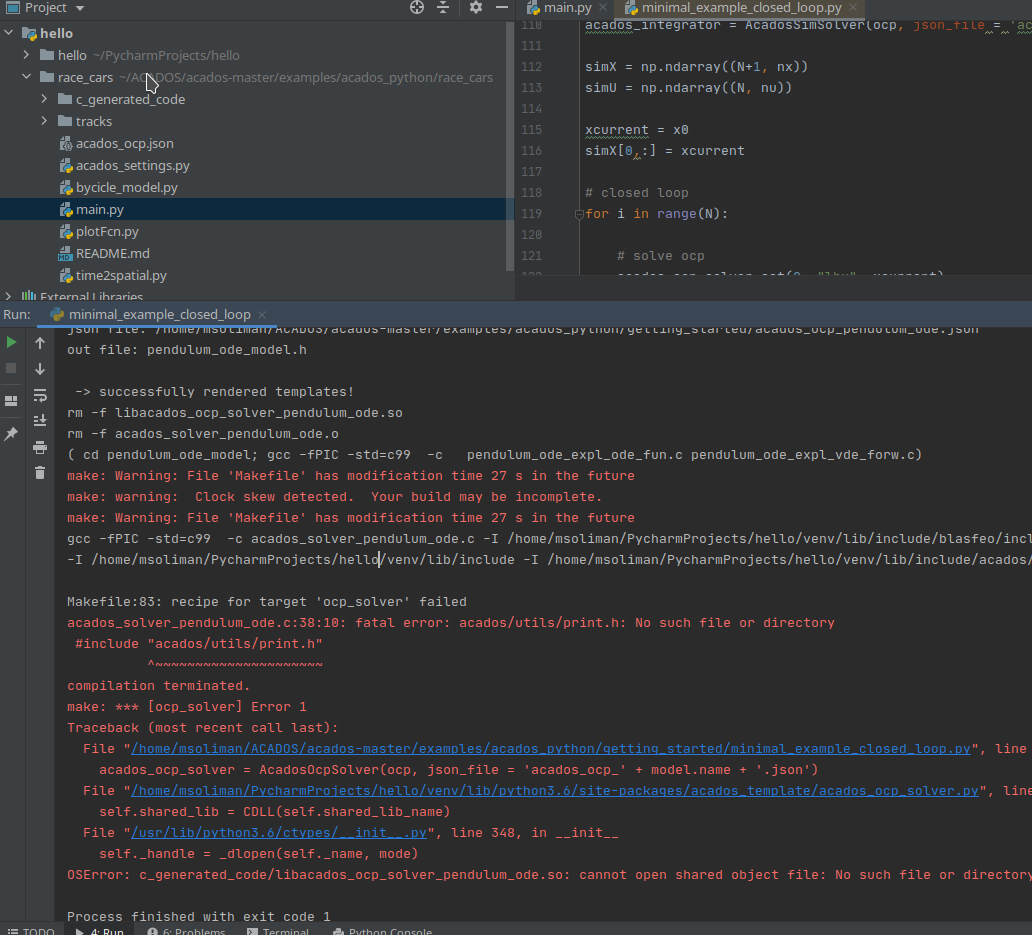Open the ctypes __init__.py traceback link
This screenshot has height=935, width=1032.
[278, 832]
